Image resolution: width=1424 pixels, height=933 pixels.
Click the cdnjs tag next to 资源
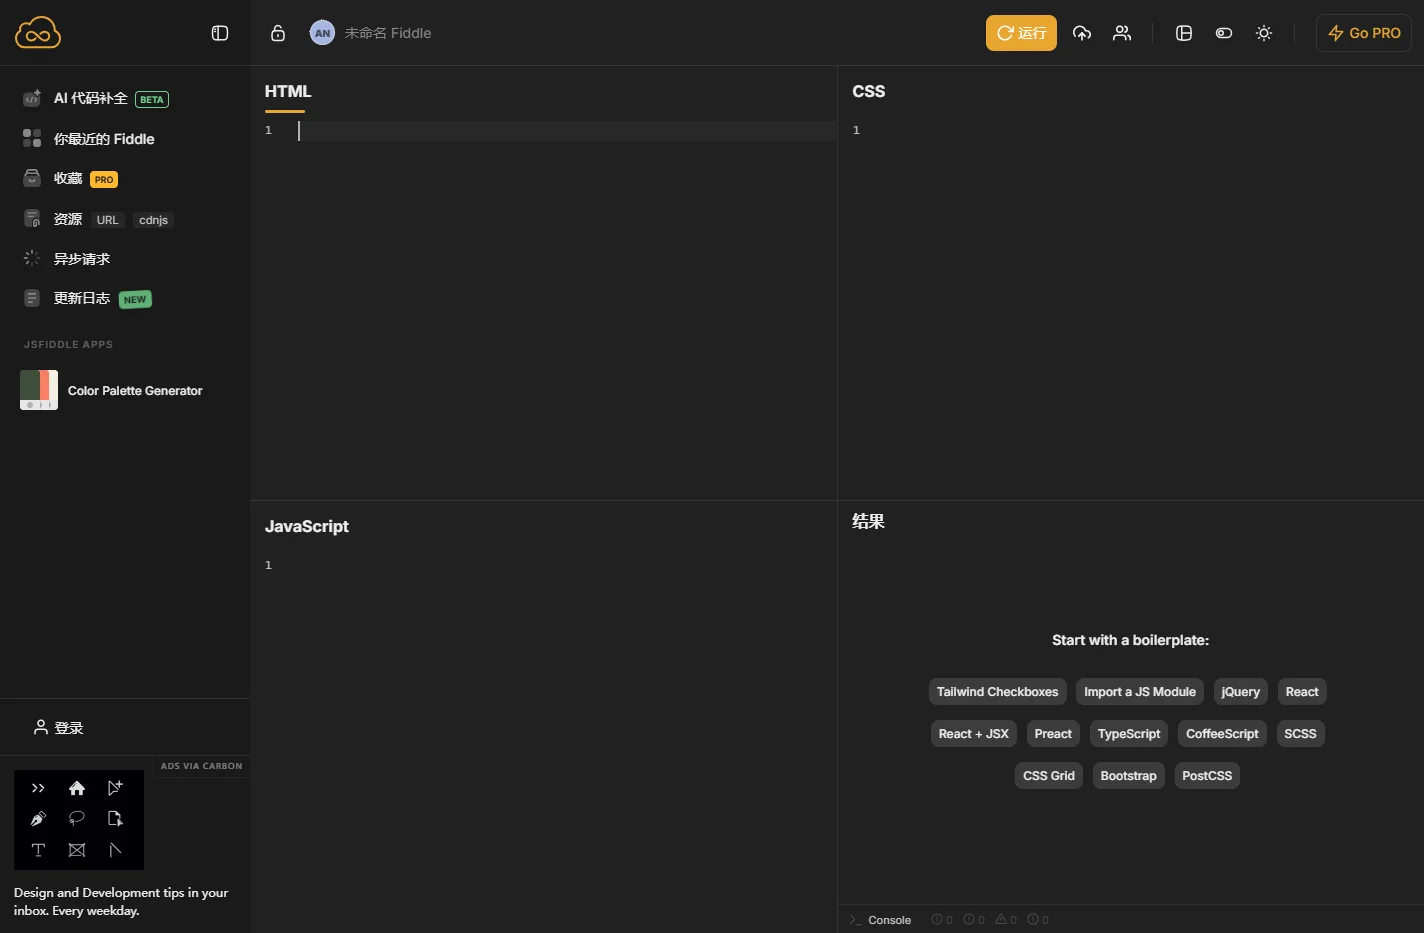(x=153, y=220)
